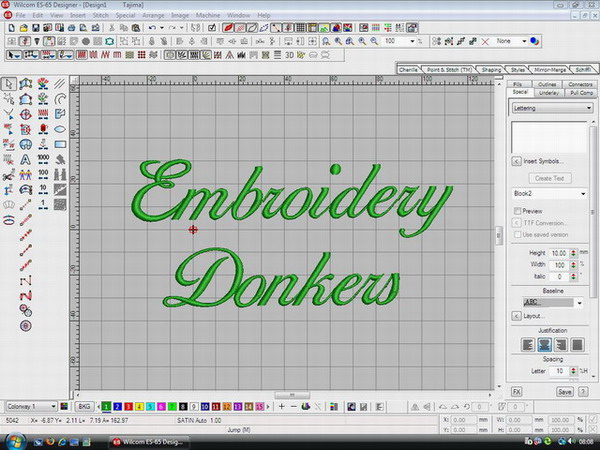Click the Insert Symbols button
The width and height of the screenshot is (600, 450).
point(540,160)
